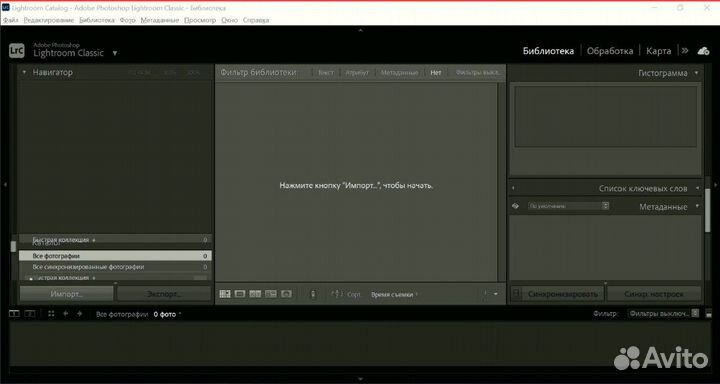Go back with left arrow in filmstrip bar
720x384 pixels.
pos(65,314)
